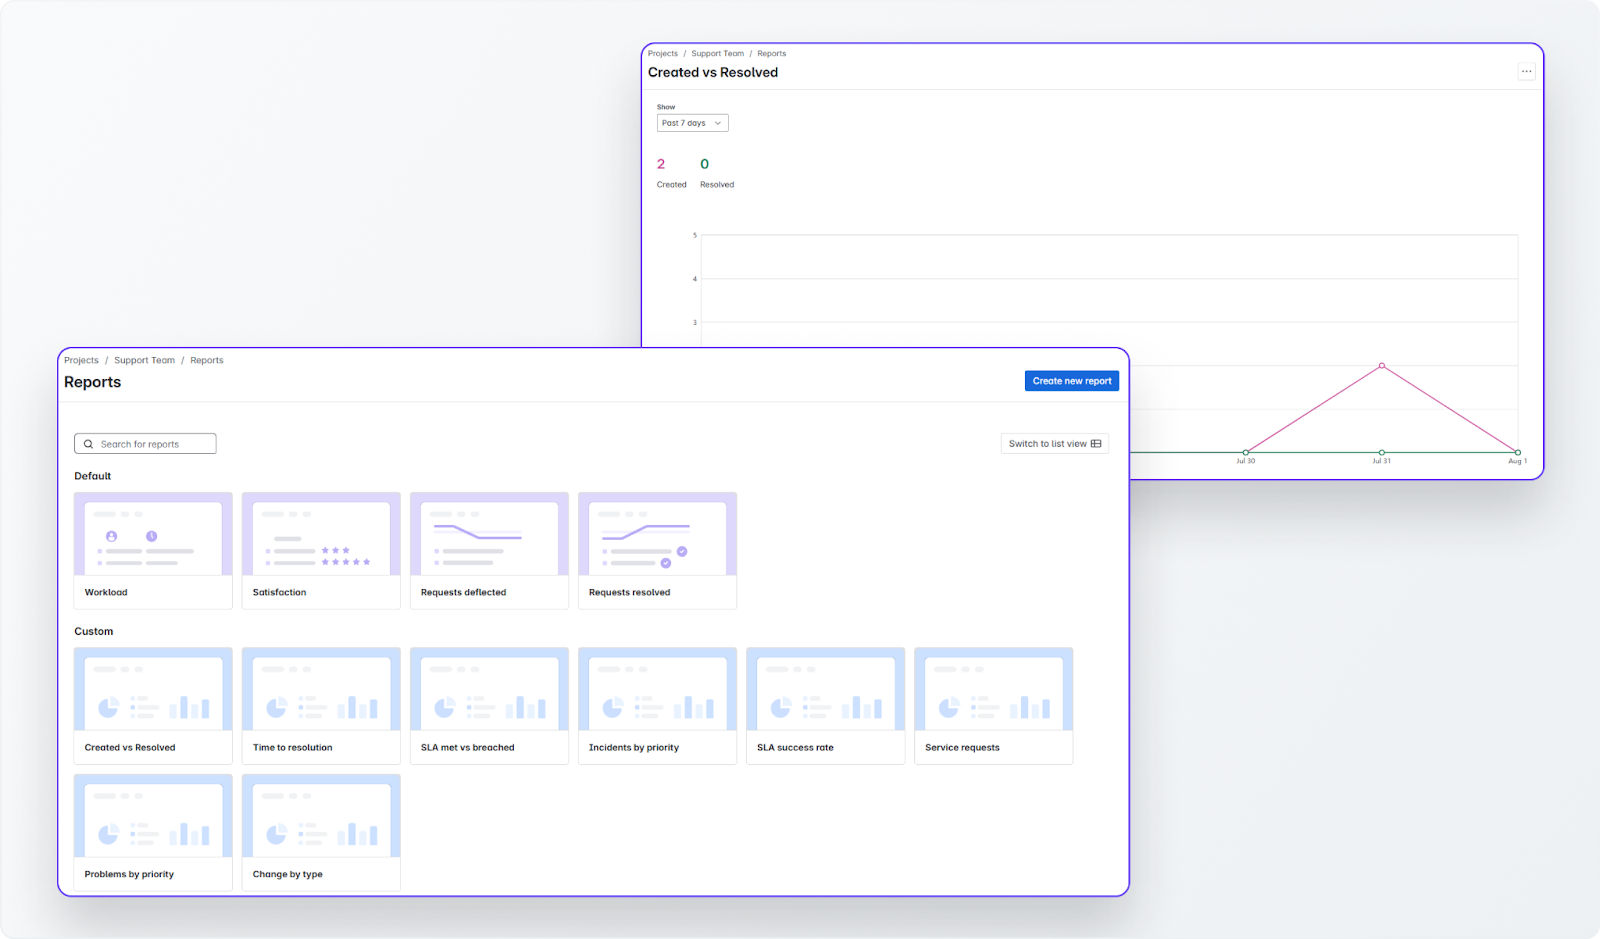
Task: Toggle the 'Resolved' legend in the chart summary
Action: click(717, 172)
